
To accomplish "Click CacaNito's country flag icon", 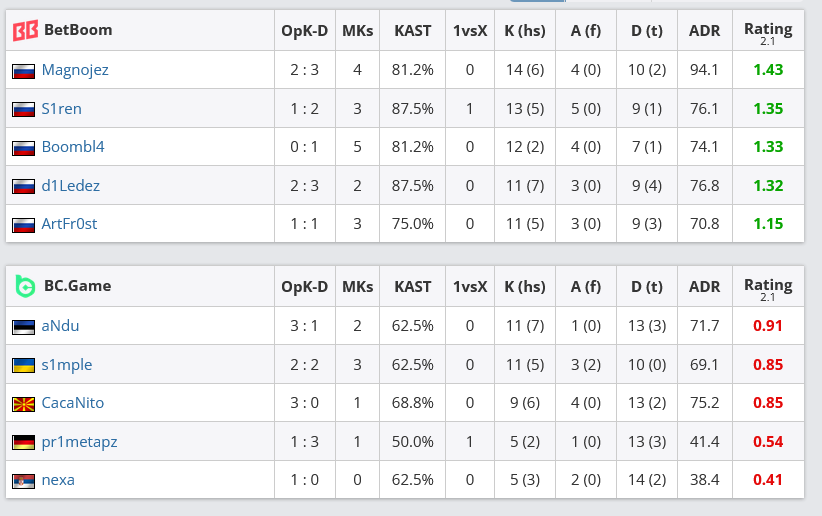I will tap(23, 404).
